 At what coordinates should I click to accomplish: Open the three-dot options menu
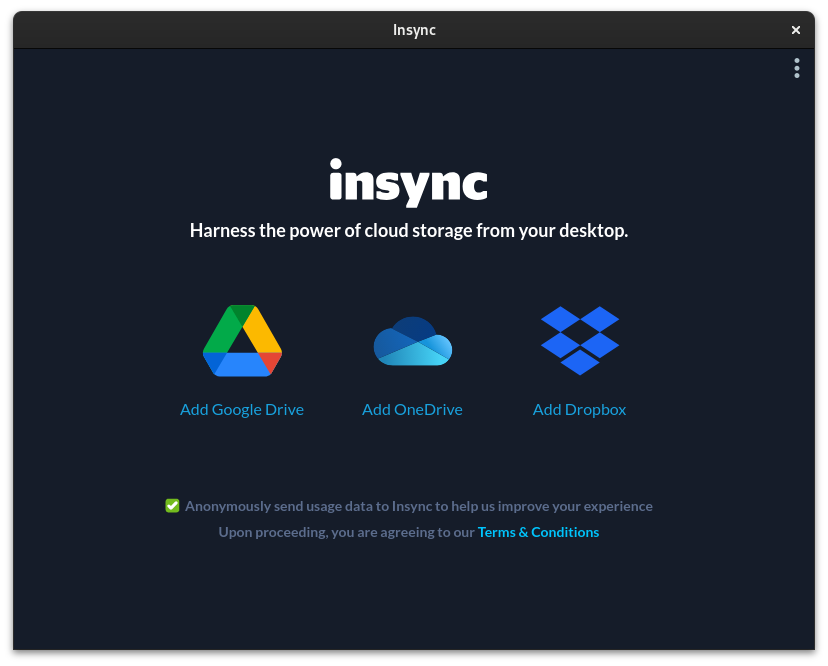(x=797, y=68)
